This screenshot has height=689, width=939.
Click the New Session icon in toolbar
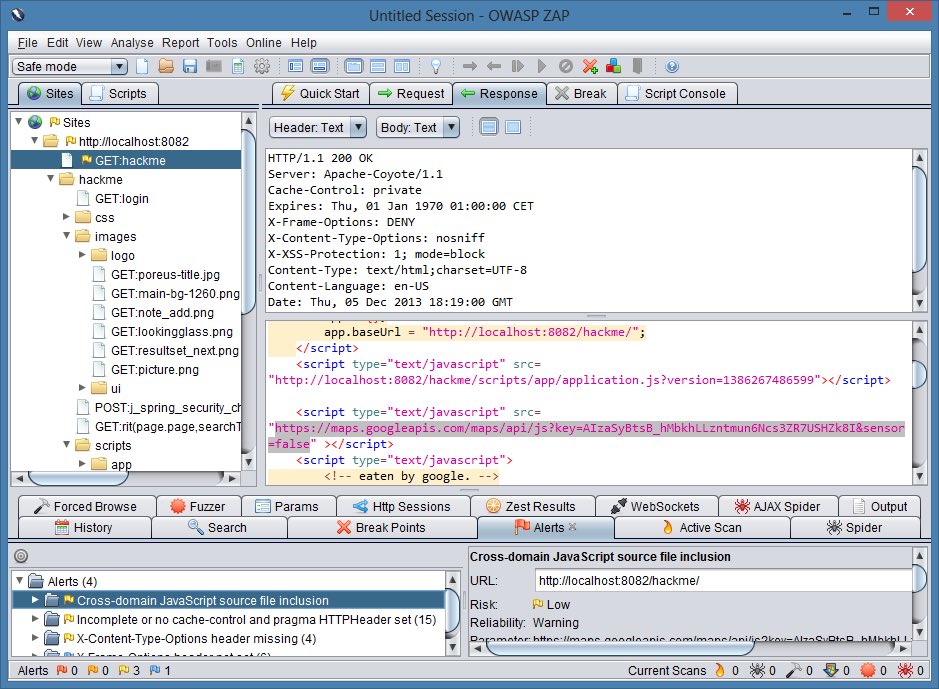pos(142,66)
